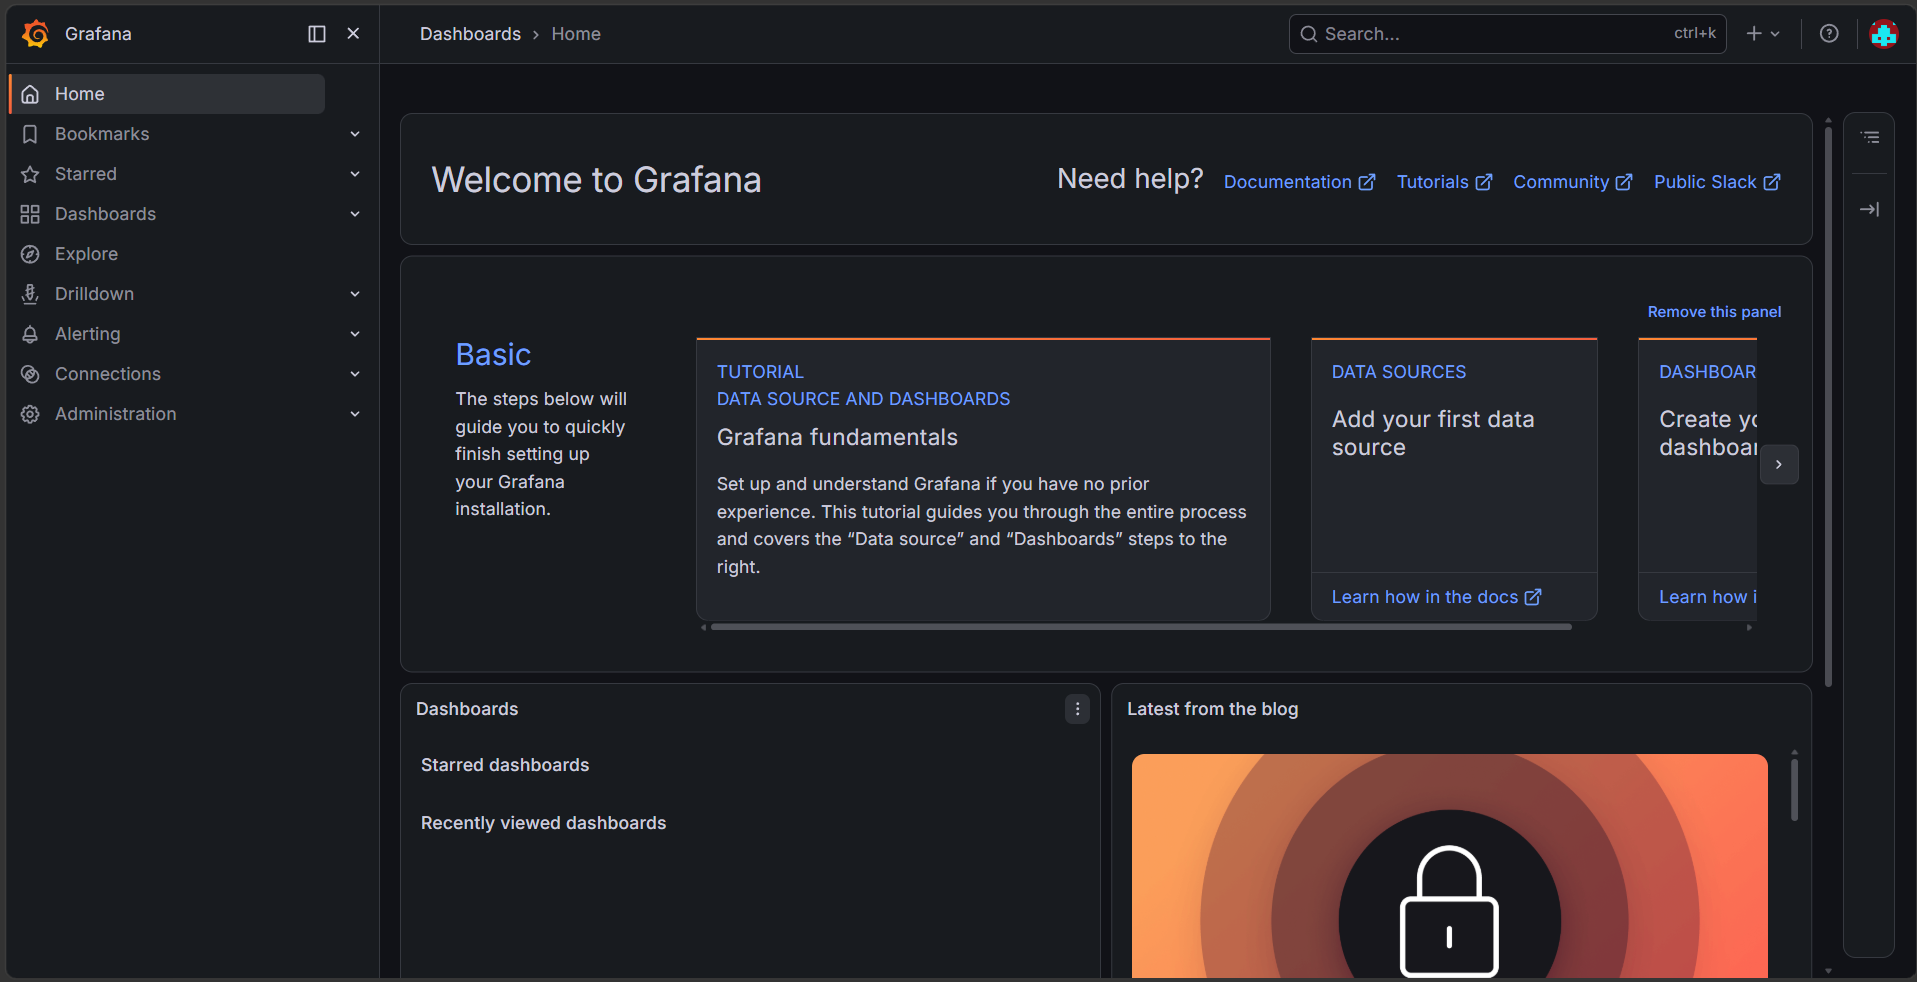Click the Administration gear icon
The width and height of the screenshot is (1917, 982).
pyautogui.click(x=30, y=414)
